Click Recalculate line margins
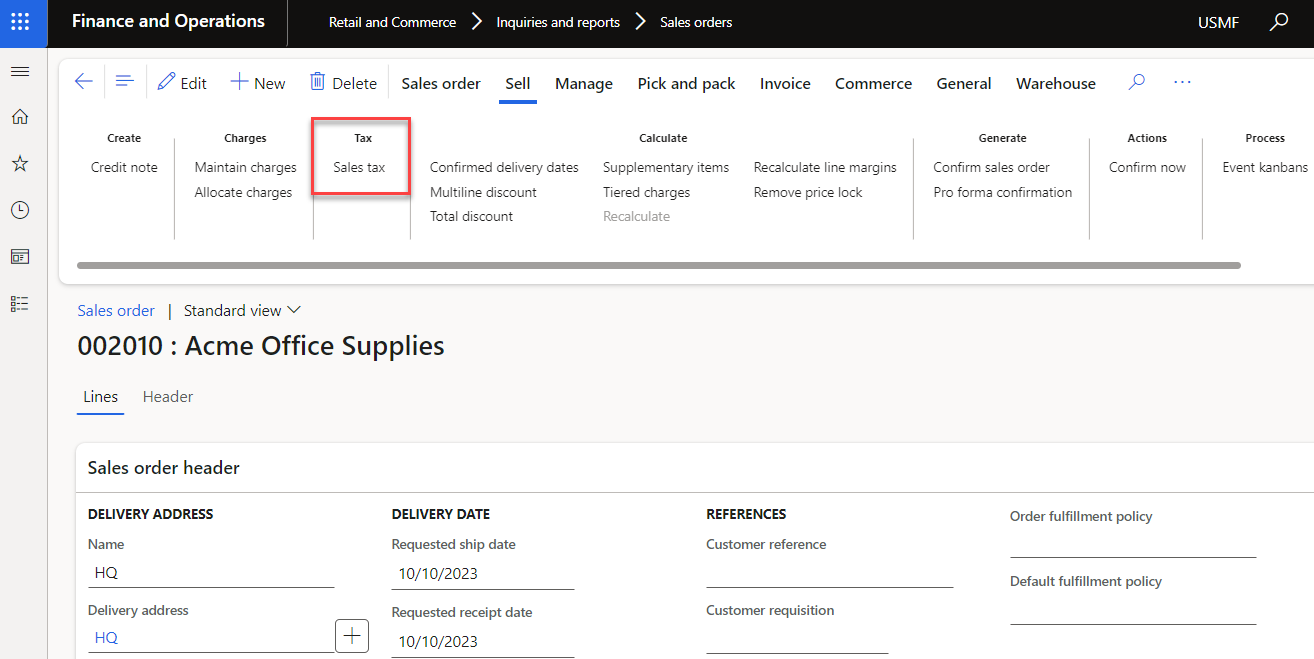Screen dimensions: 1314x659 [825, 167]
